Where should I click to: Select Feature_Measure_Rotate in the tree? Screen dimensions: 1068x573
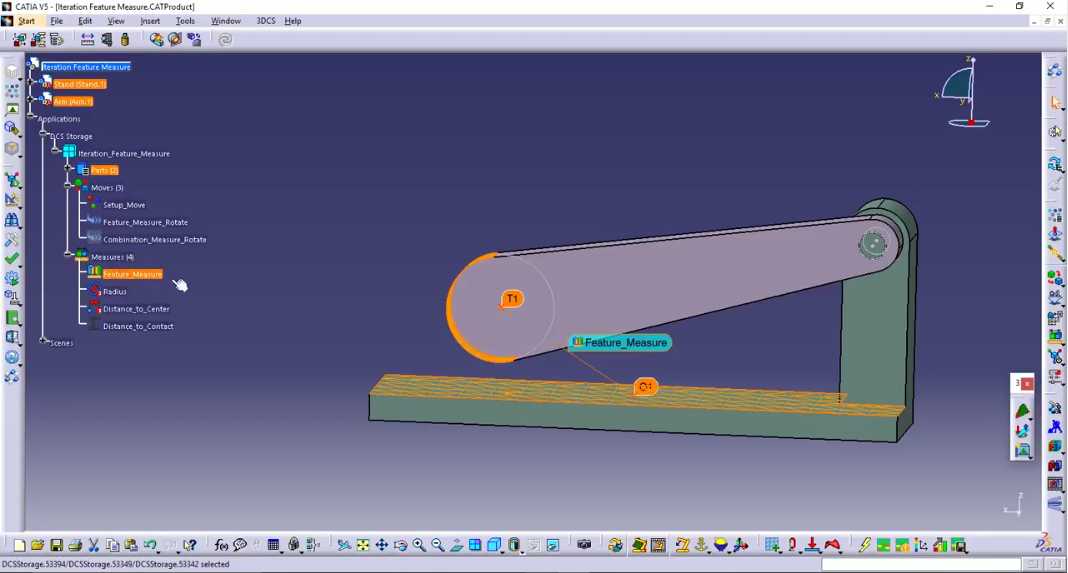pyautogui.click(x=145, y=222)
